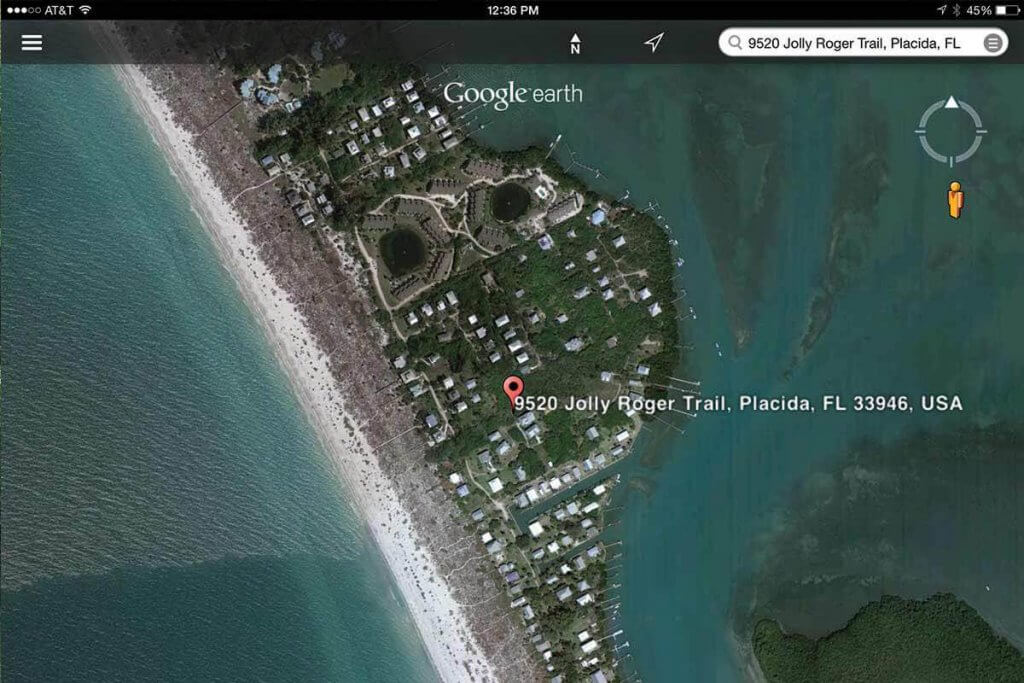
Task: Tap the compass ring bottom tick
Action: click(951, 162)
